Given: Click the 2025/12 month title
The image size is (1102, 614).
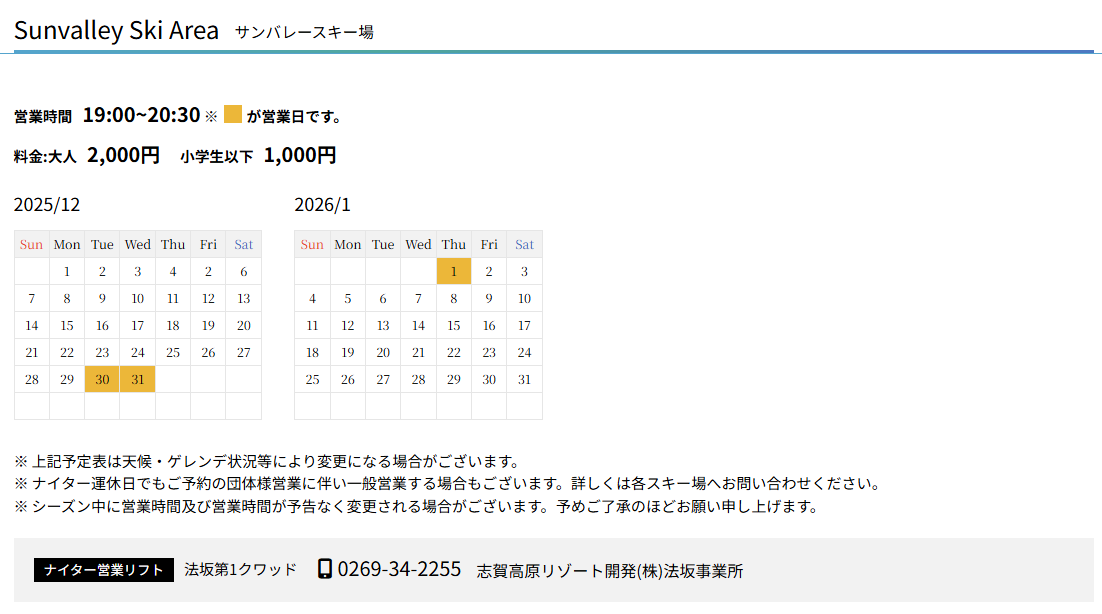Looking at the screenshot, I should [x=47, y=205].
